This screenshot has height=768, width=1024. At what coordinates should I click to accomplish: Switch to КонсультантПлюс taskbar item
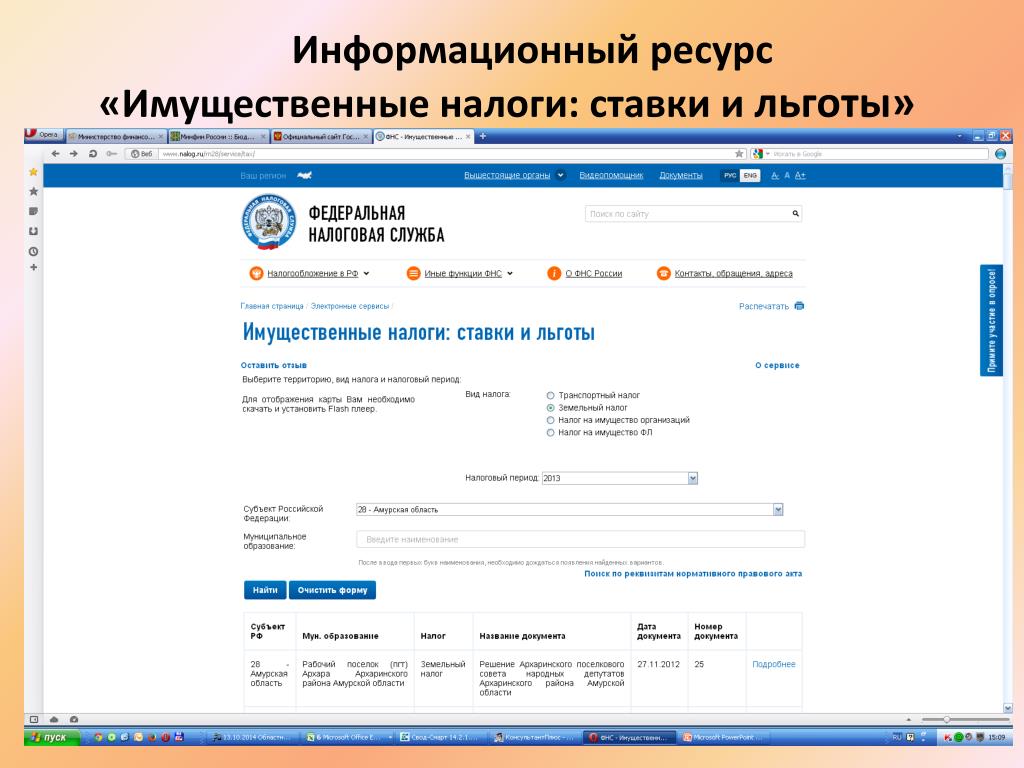click(534, 737)
